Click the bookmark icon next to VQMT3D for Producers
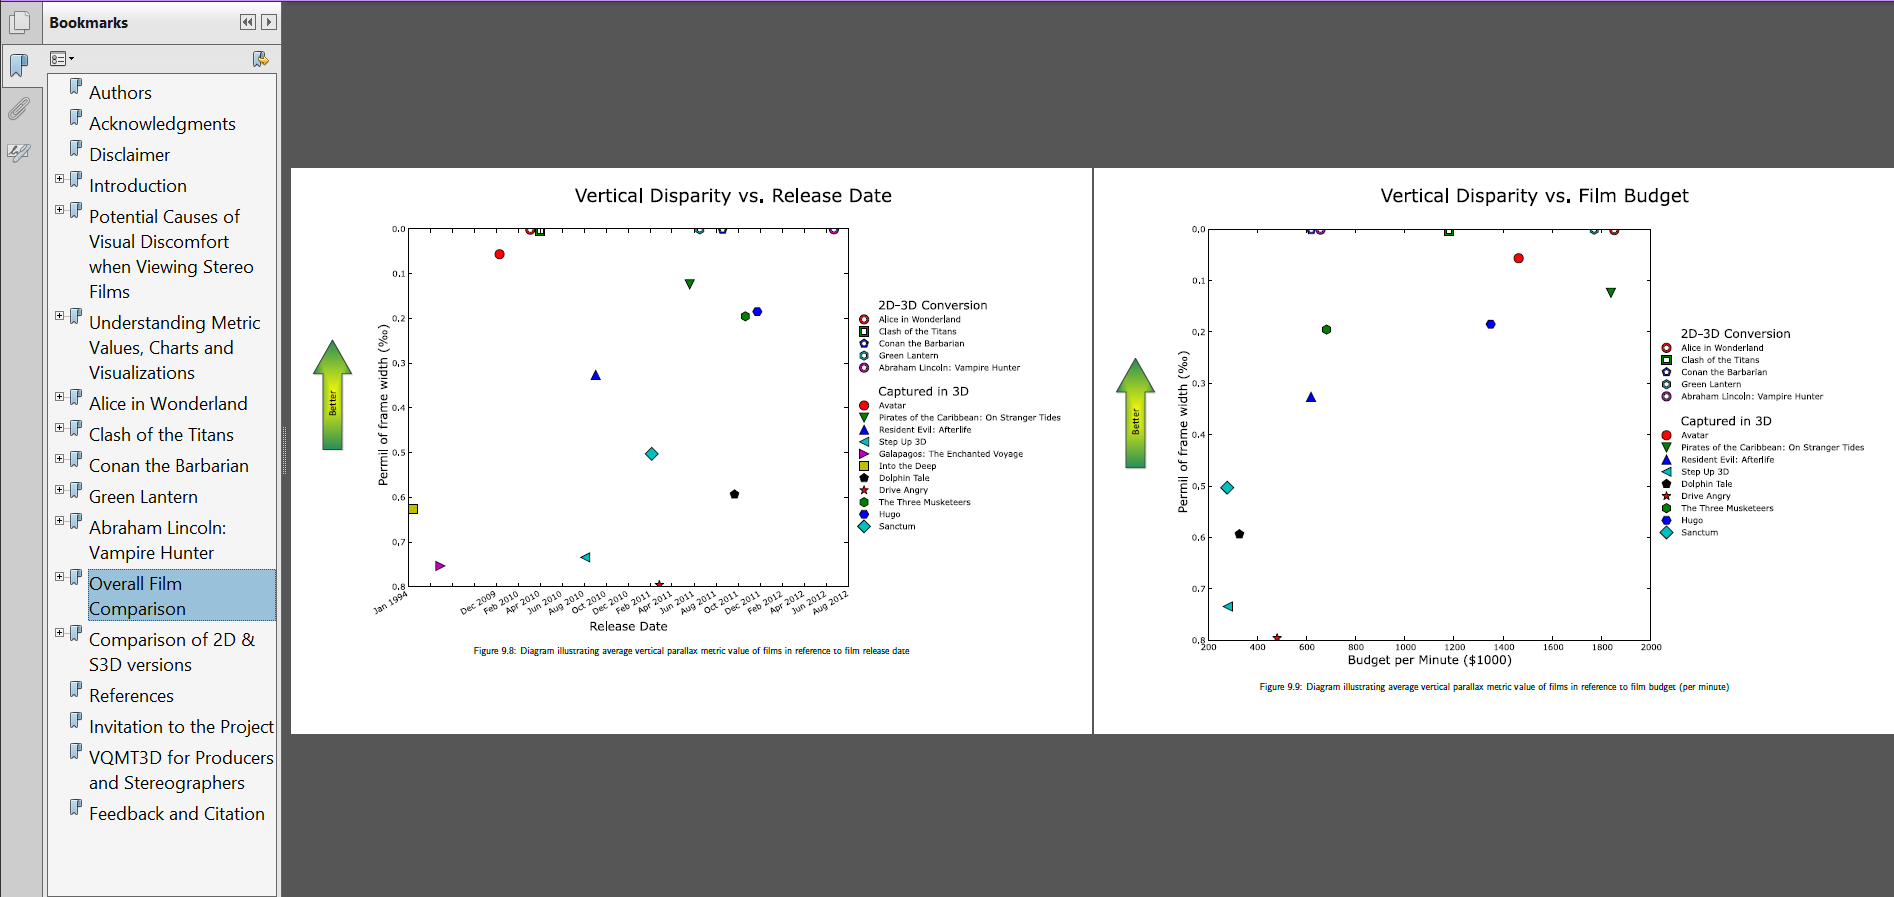Screen dimensions: 1894x897 76,752
